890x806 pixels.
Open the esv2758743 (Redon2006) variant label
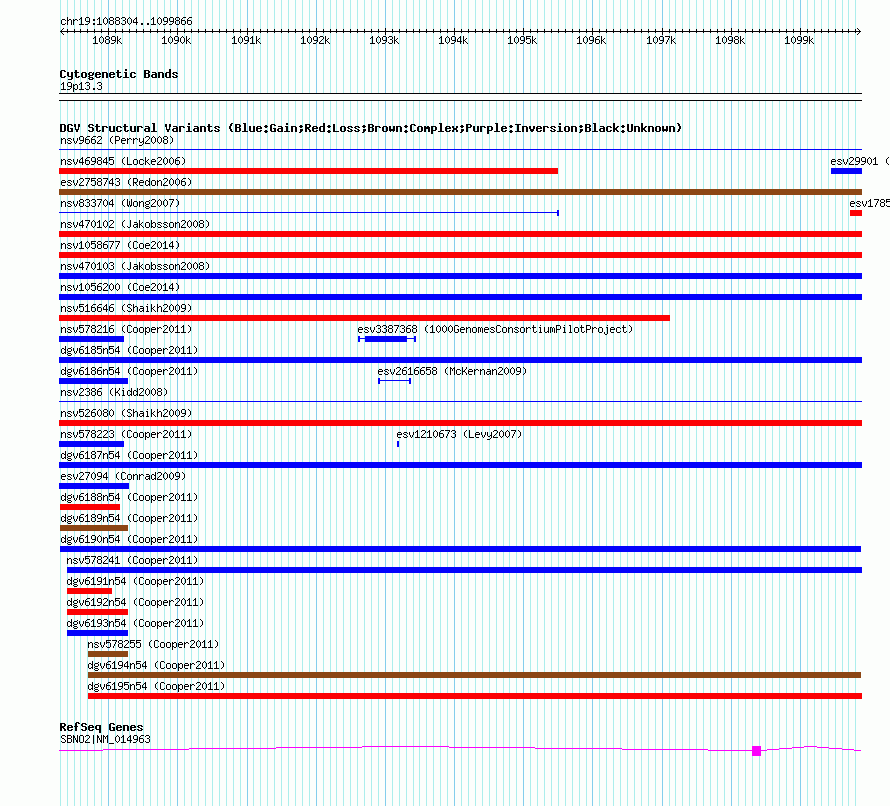point(126,182)
